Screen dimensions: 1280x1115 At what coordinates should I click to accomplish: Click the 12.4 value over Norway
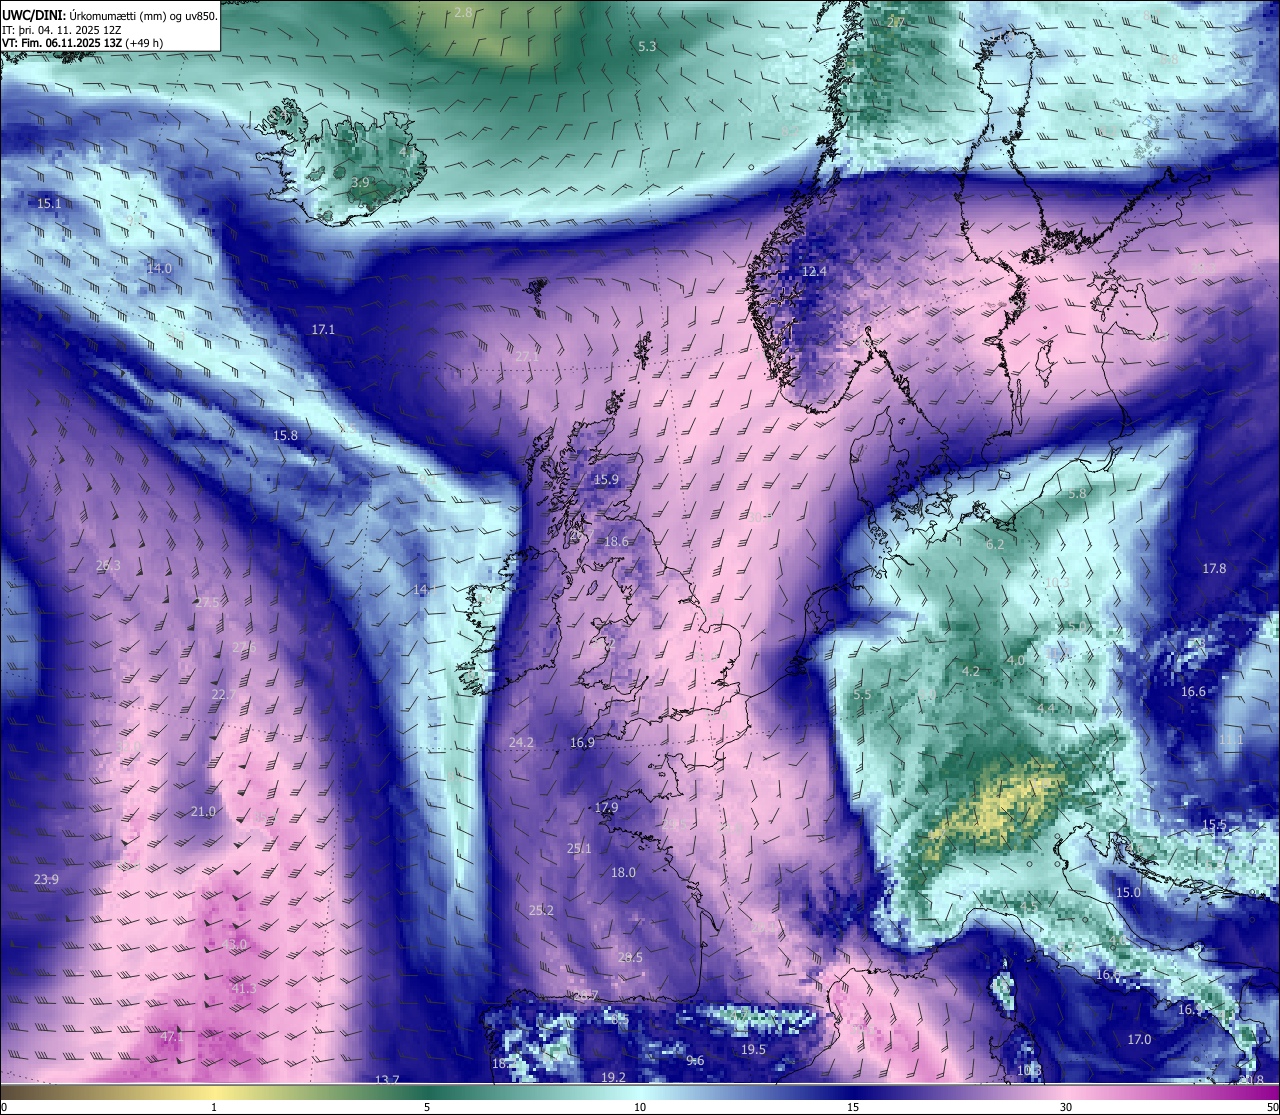tap(814, 271)
